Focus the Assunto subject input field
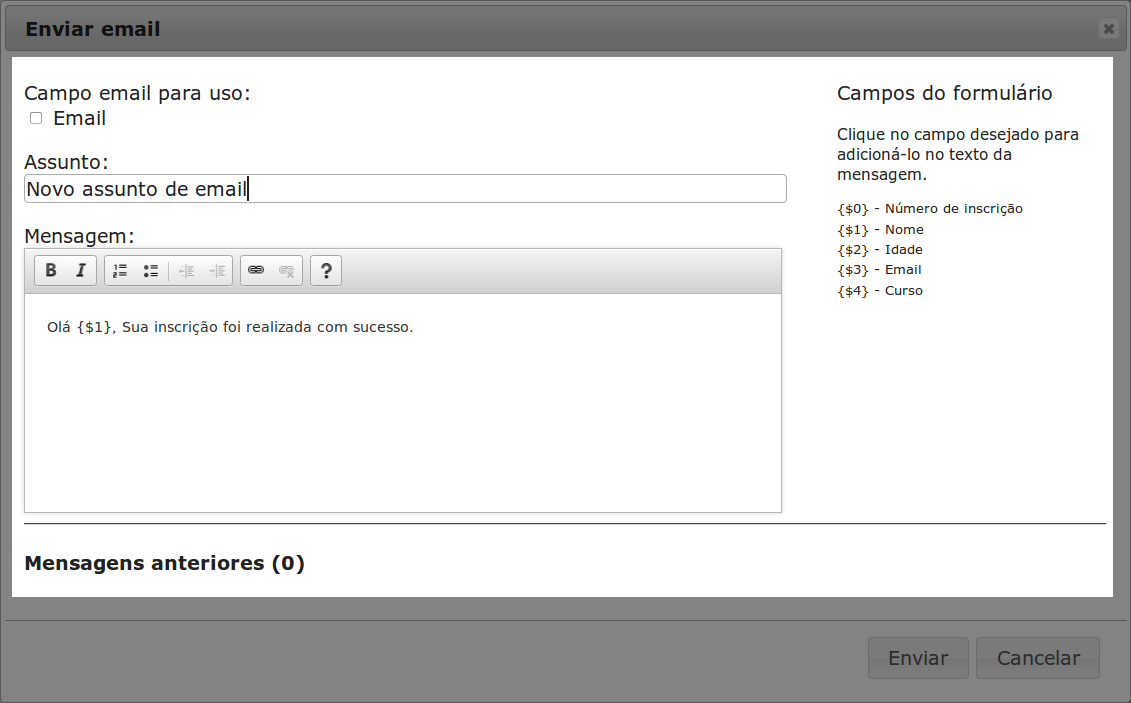This screenshot has width=1131, height=703. pyautogui.click(x=405, y=189)
